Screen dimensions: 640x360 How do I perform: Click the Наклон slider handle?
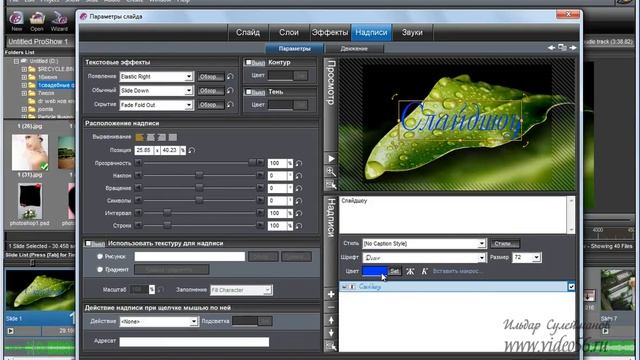(199, 176)
